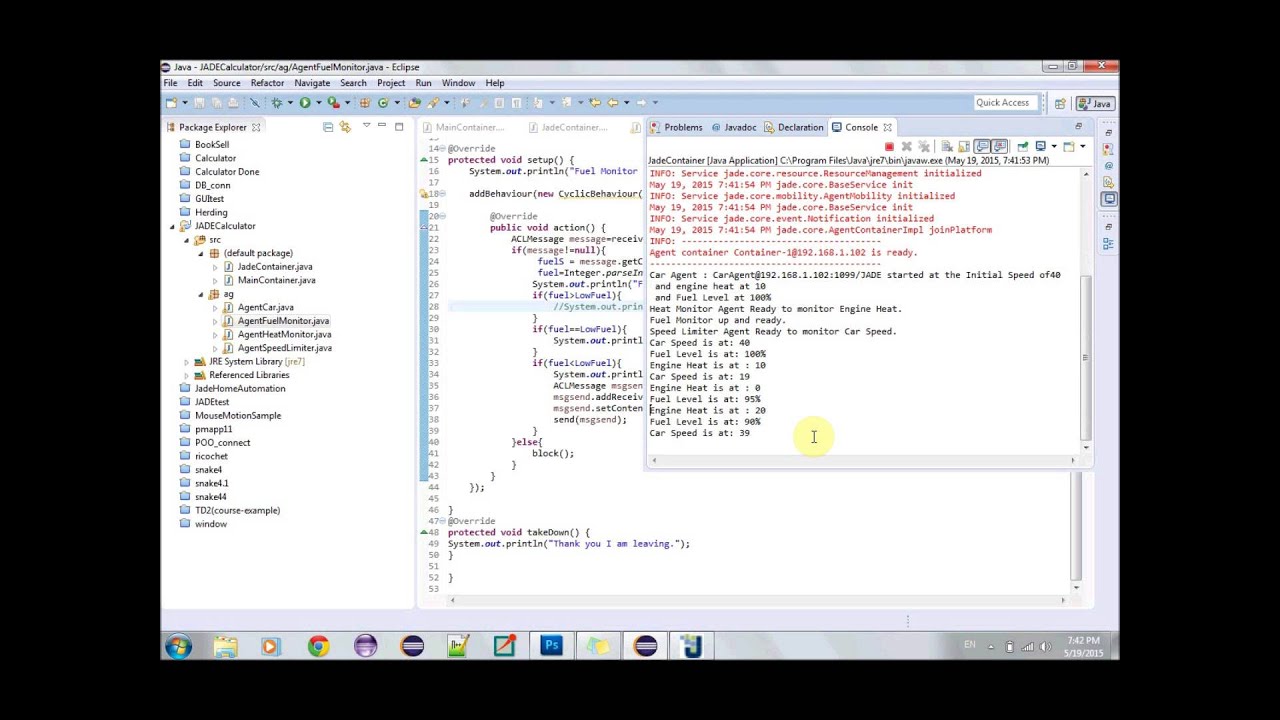Open the Package Explorer View Menu triangle
The image size is (1280, 720).
tap(367, 125)
